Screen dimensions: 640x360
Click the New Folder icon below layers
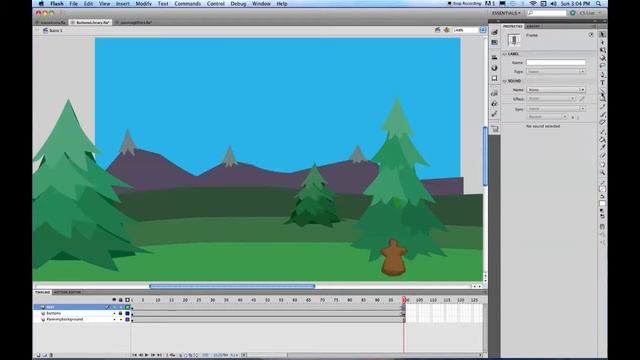point(44,355)
